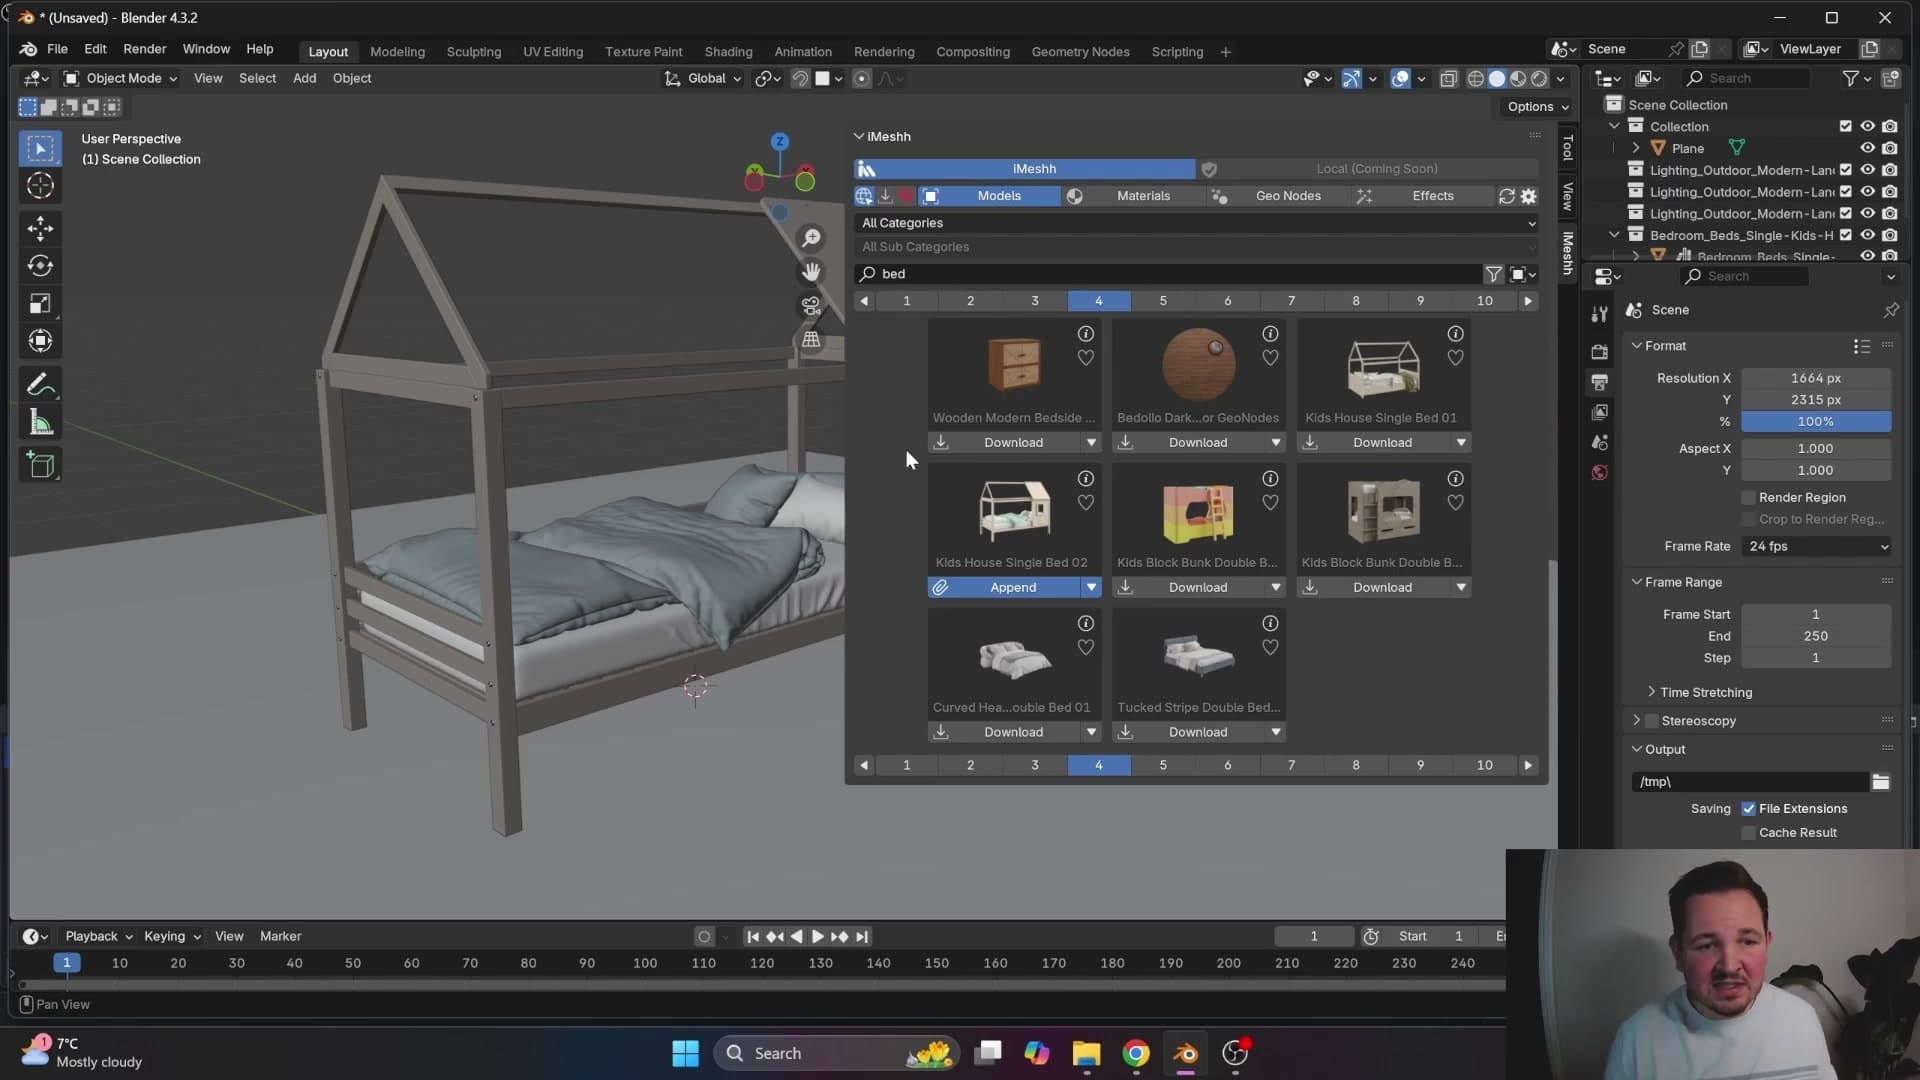Open Append options arrow for Kids House Single Bed 02

pos(1091,588)
